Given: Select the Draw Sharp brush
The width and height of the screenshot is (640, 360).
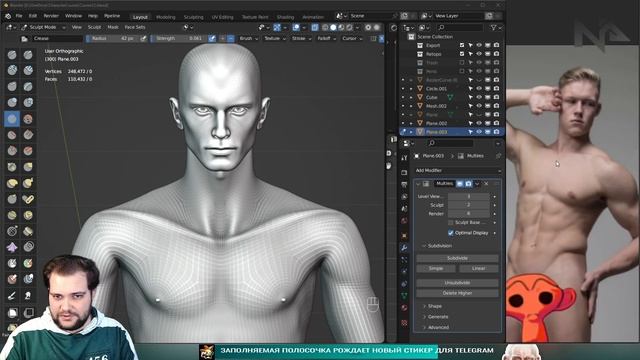Looking at the screenshot, I should [x=28, y=55].
